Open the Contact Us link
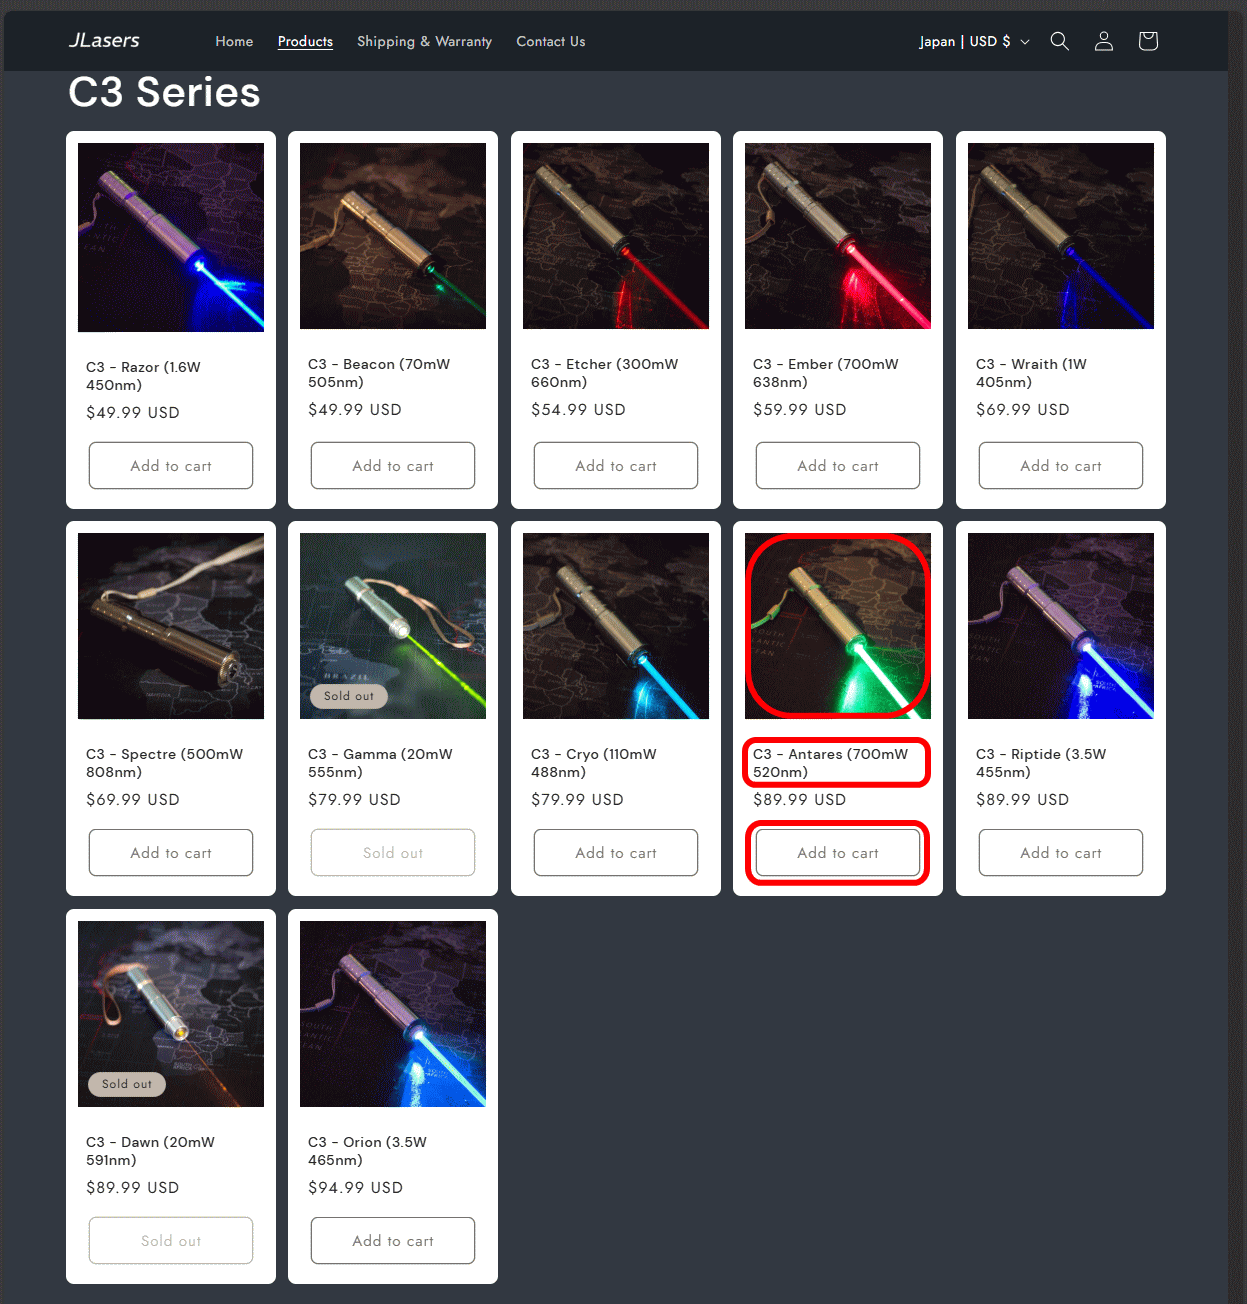 pos(551,41)
